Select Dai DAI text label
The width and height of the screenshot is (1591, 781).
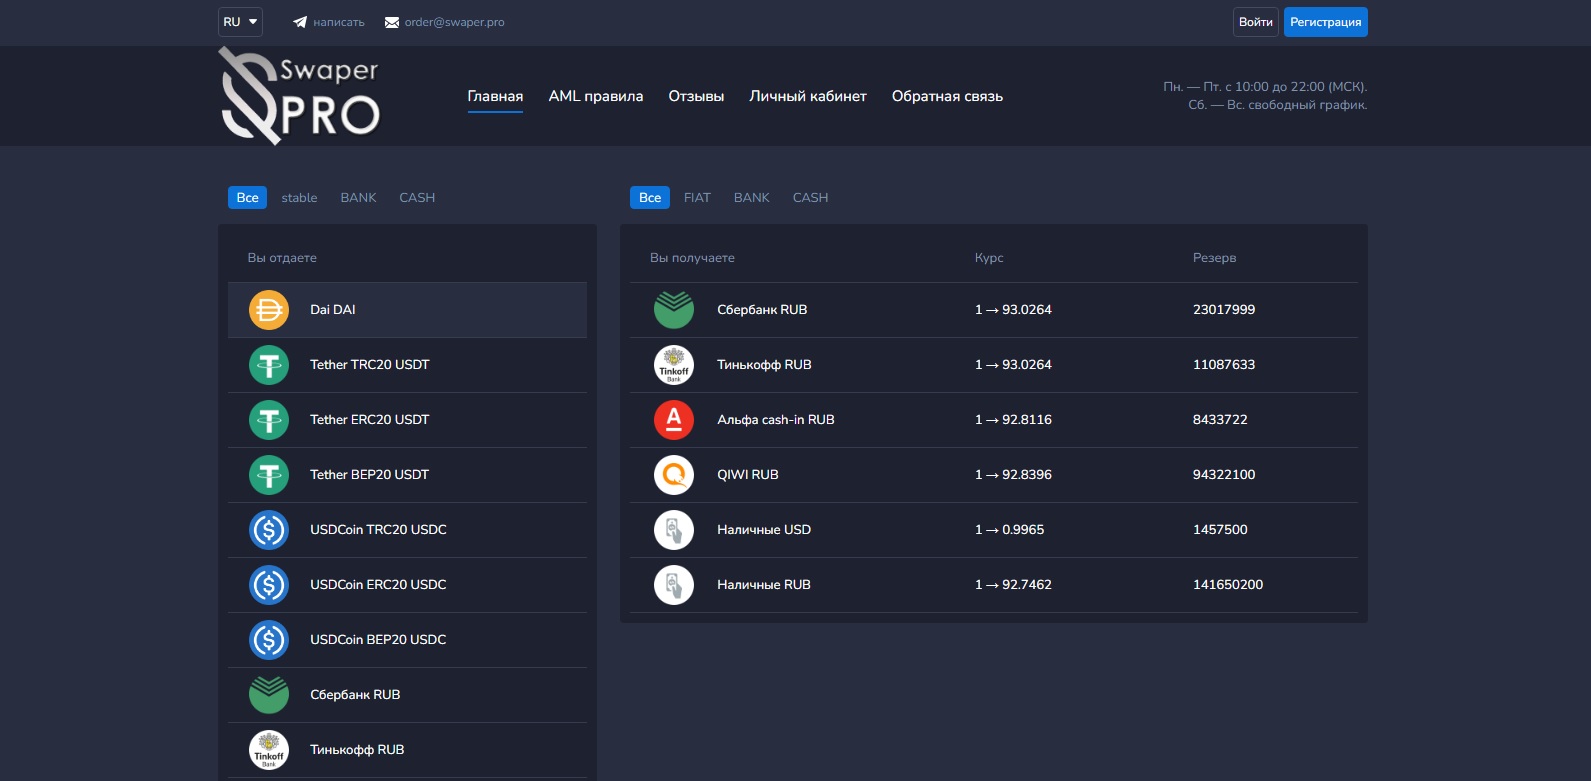coord(333,310)
